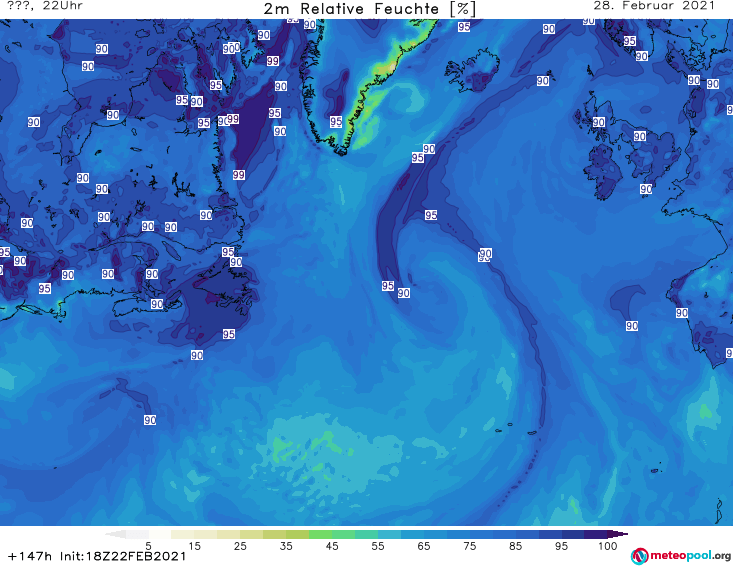Click the meteopool.org logo

(639, 556)
